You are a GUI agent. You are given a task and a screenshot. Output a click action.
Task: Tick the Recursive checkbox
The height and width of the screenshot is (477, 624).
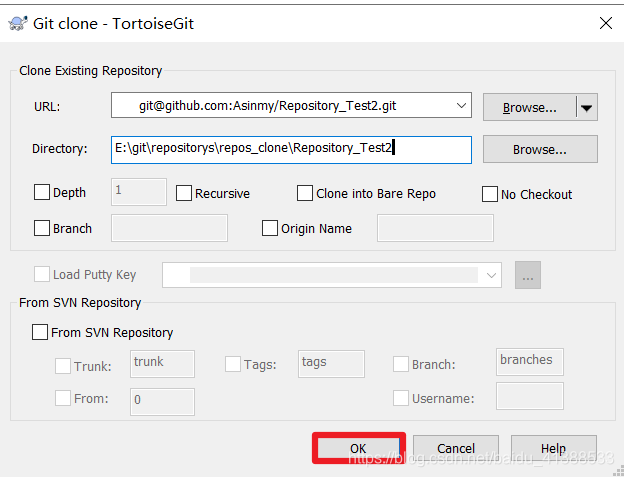[x=184, y=193]
